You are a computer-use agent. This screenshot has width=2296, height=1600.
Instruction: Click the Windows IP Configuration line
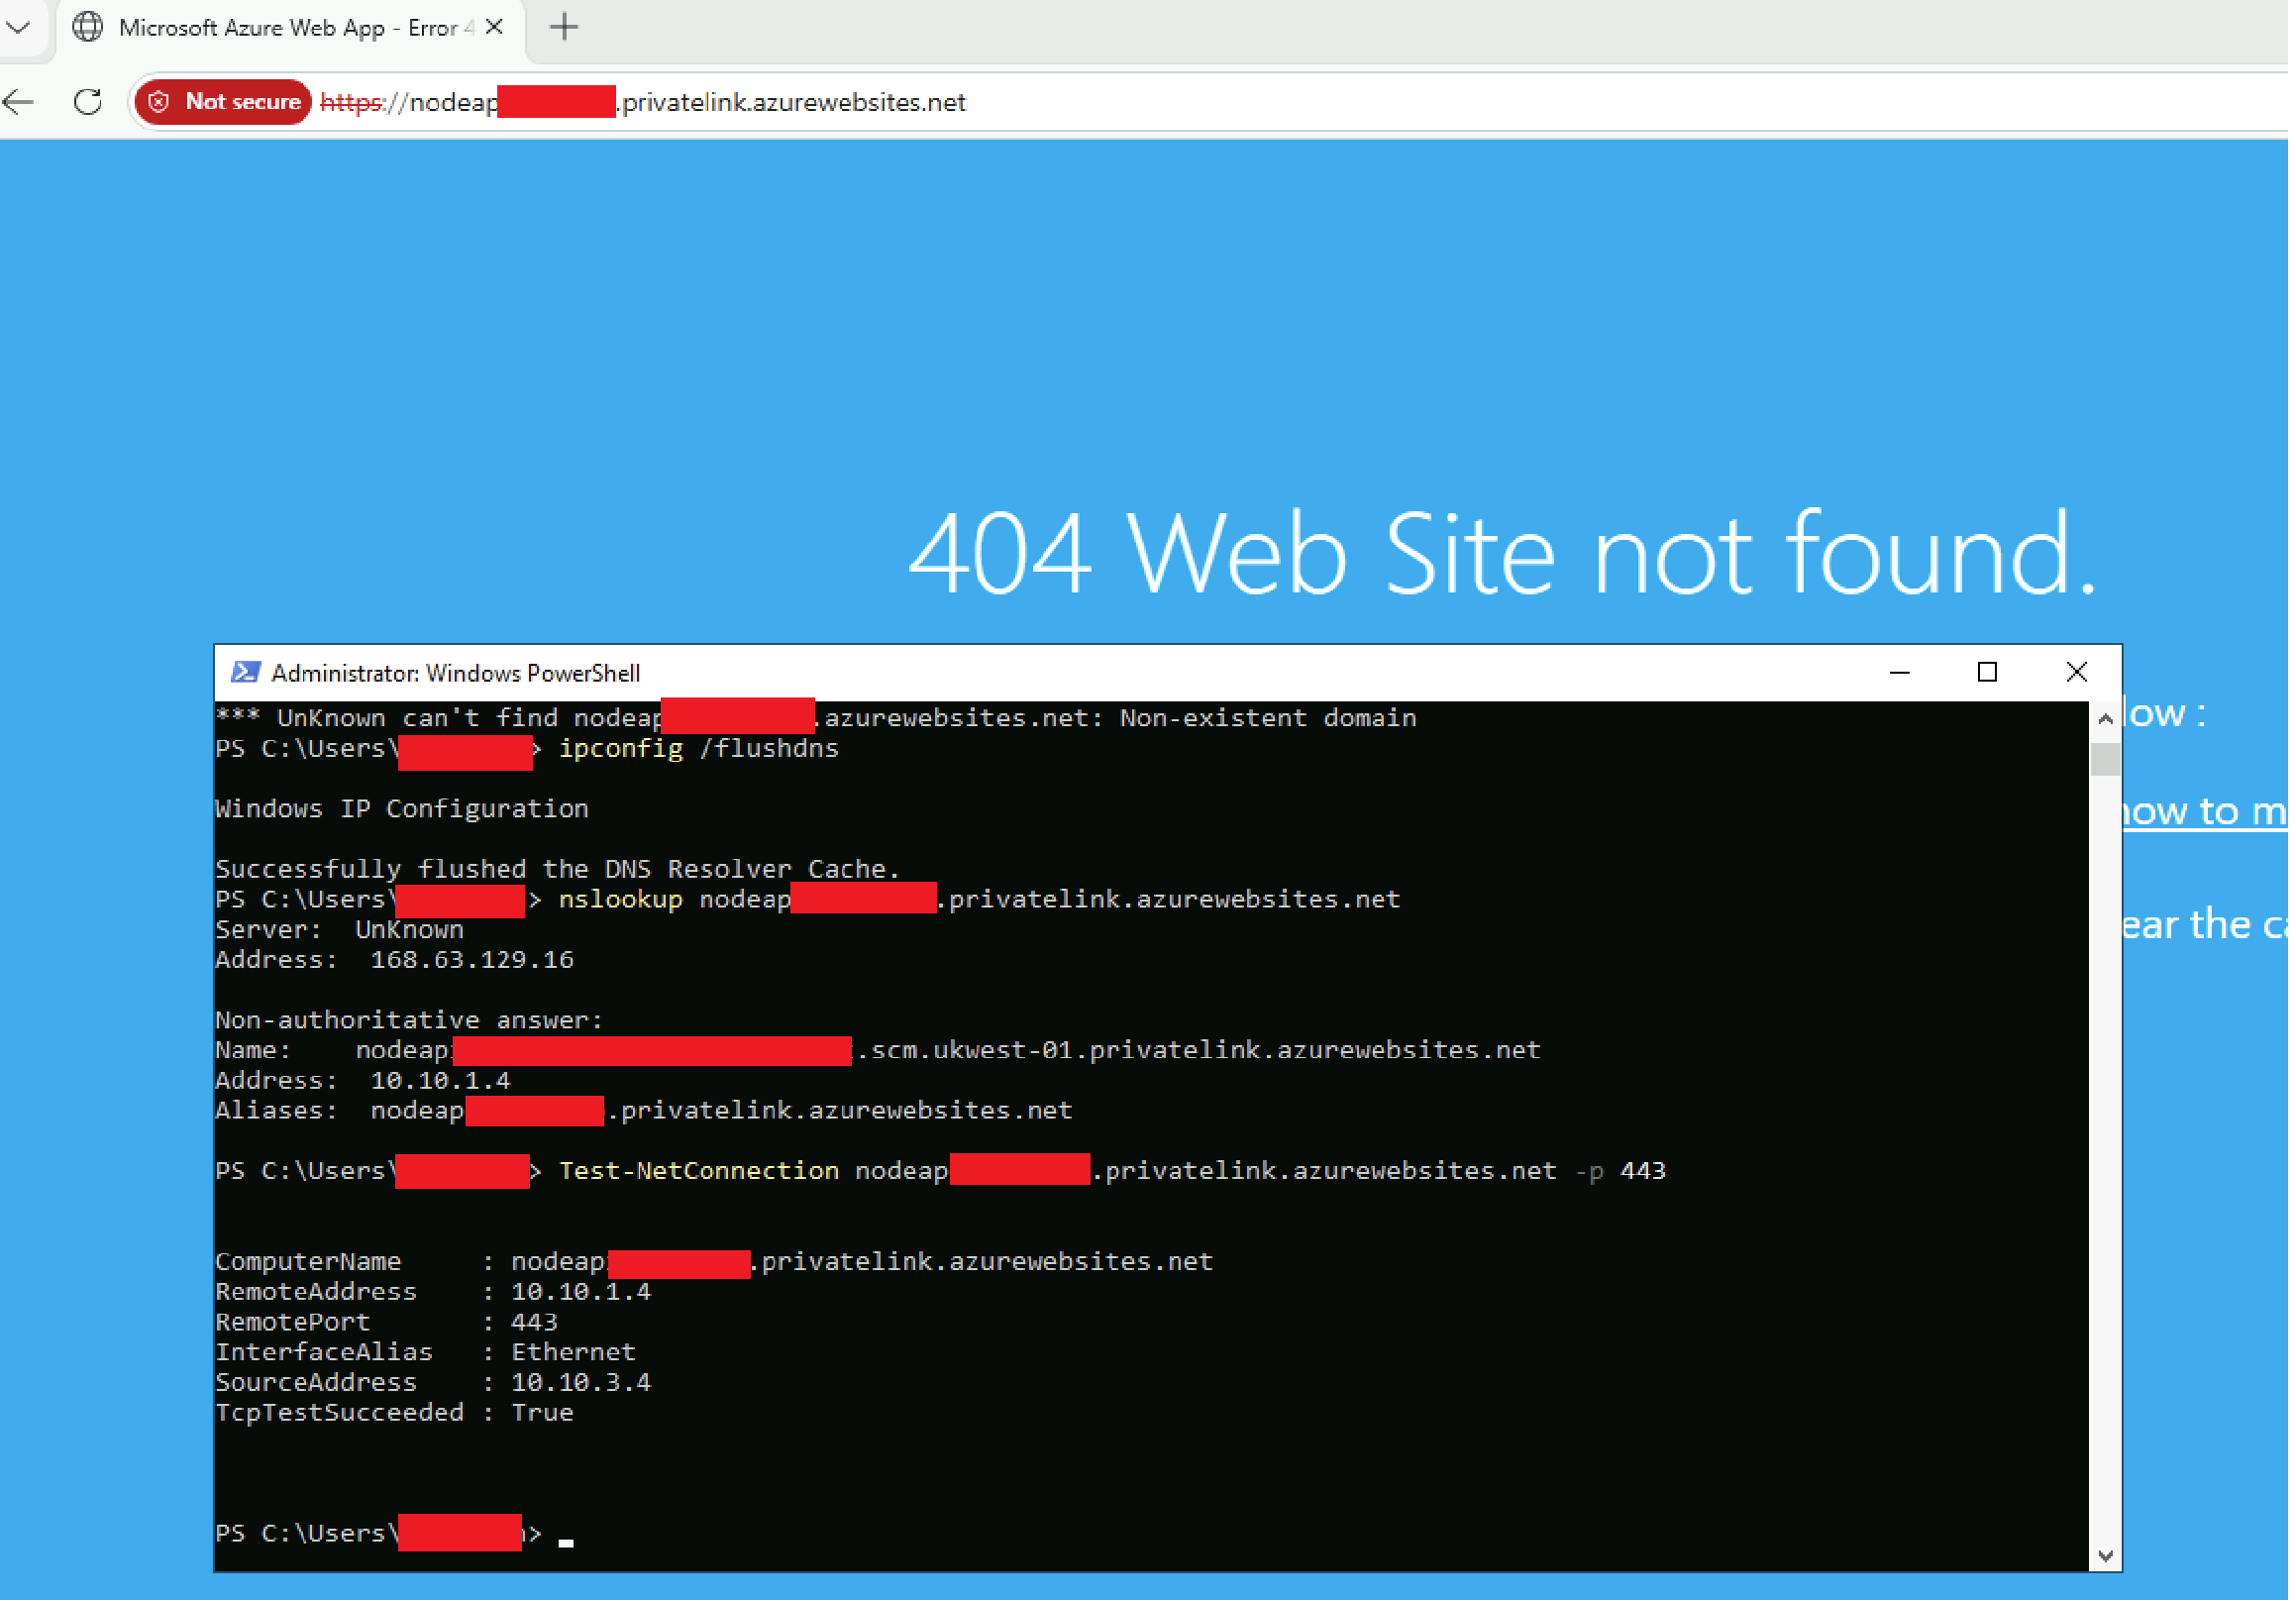point(403,811)
